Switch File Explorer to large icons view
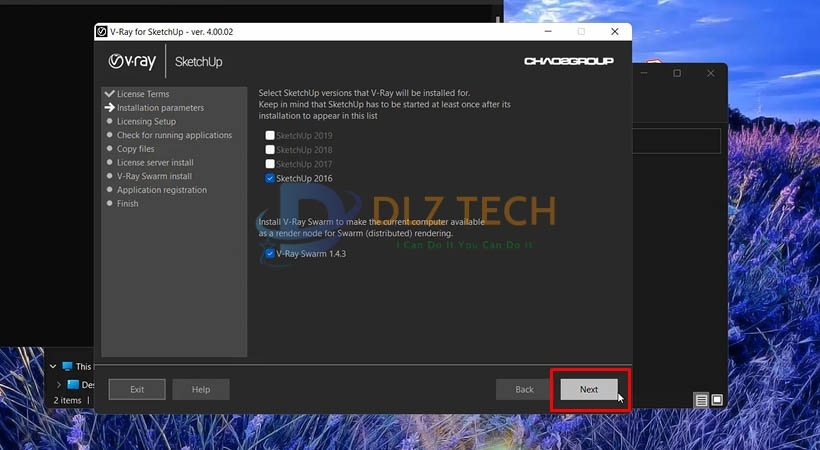Screen dimensions: 820x450 pyautogui.click(x=717, y=400)
